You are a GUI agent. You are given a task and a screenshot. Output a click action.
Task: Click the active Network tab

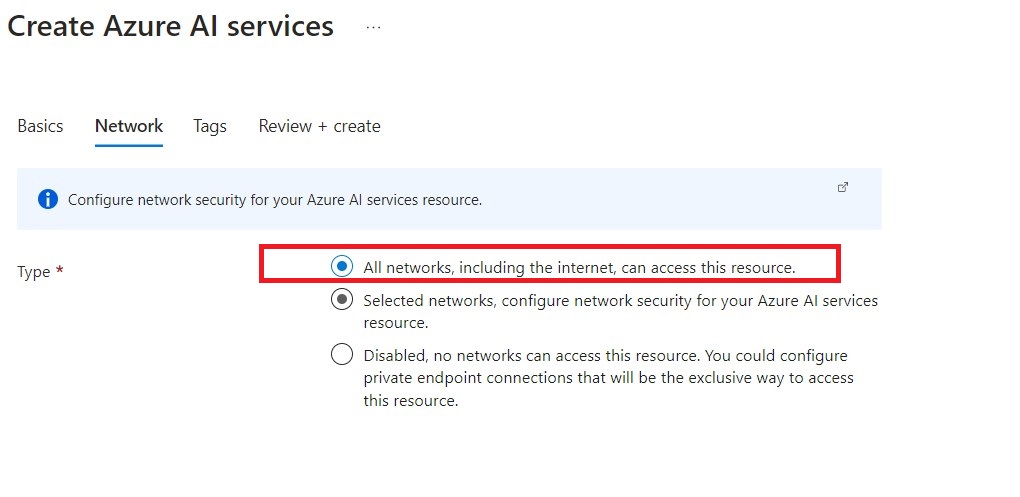pyautogui.click(x=129, y=126)
